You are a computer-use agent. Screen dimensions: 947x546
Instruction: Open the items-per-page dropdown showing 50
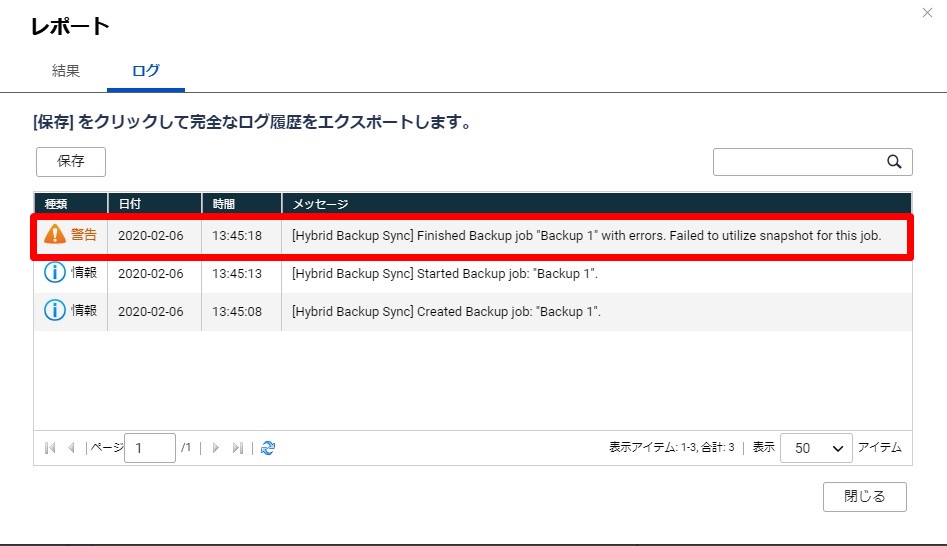[x=816, y=448]
